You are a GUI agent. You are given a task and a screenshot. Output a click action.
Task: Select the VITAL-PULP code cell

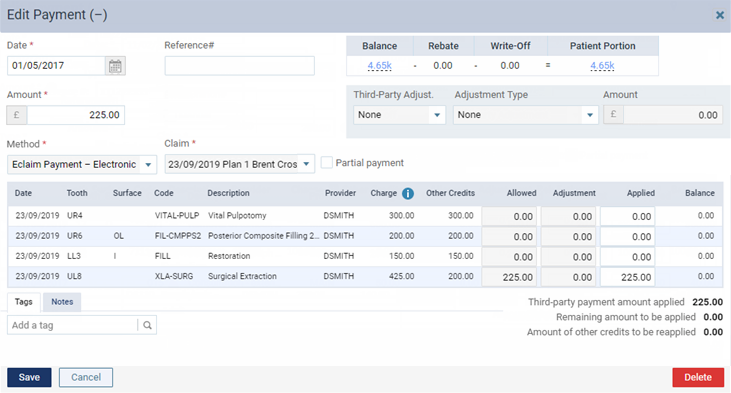coord(177,215)
